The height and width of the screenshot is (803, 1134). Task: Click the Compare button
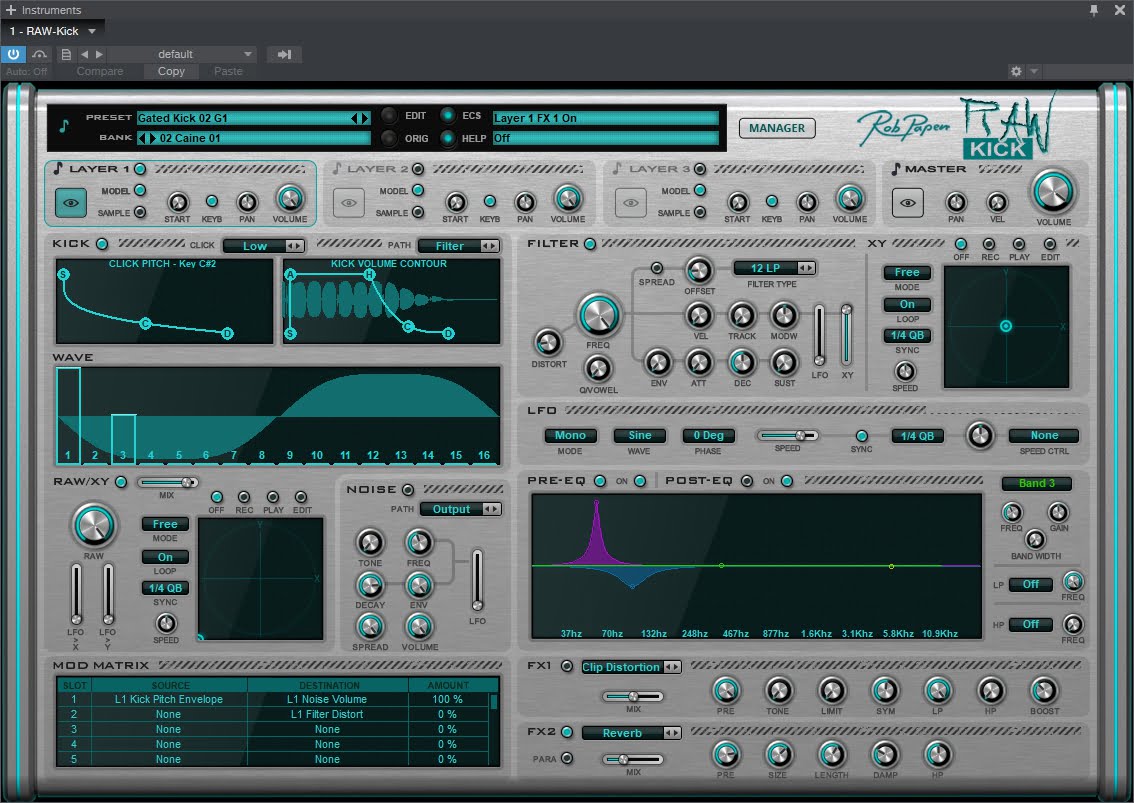[x=100, y=71]
